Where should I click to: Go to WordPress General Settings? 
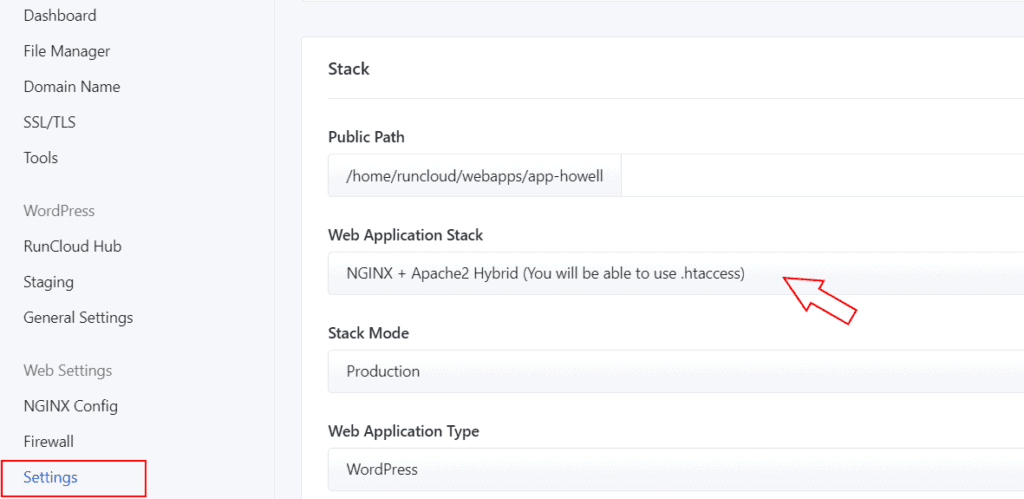pyautogui.click(x=78, y=318)
